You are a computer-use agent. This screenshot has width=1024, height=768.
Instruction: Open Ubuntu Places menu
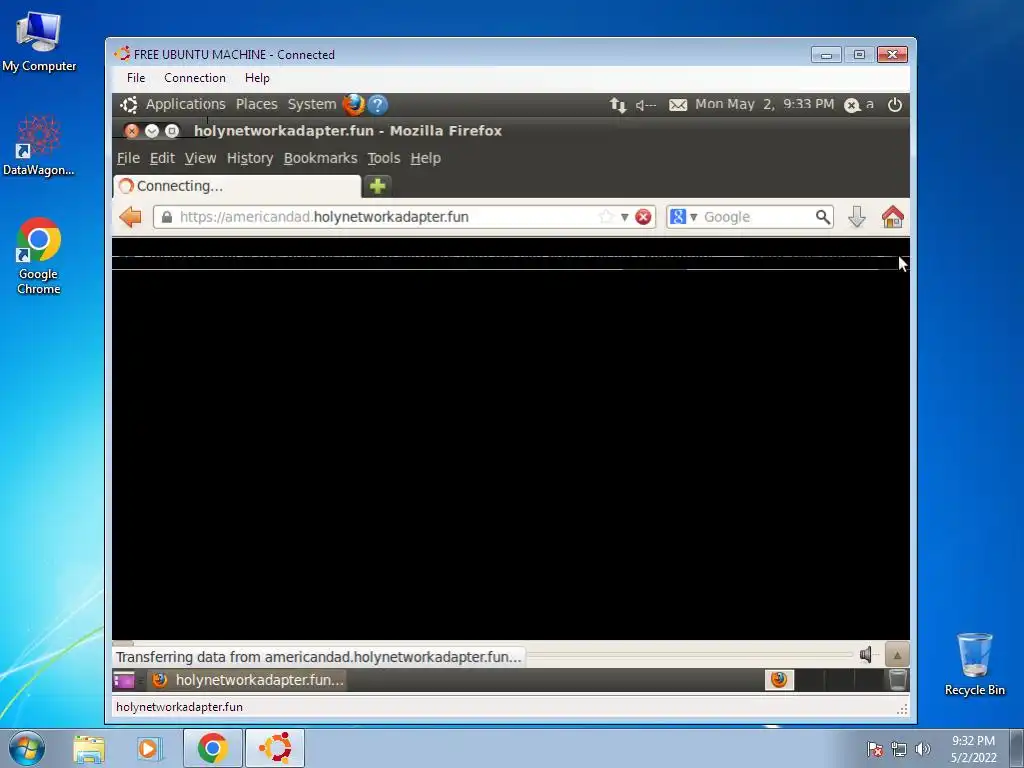coord(257,104)
